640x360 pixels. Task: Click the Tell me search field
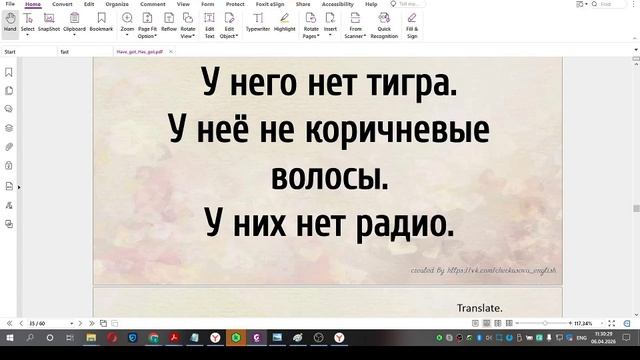(x=407, y=4)
